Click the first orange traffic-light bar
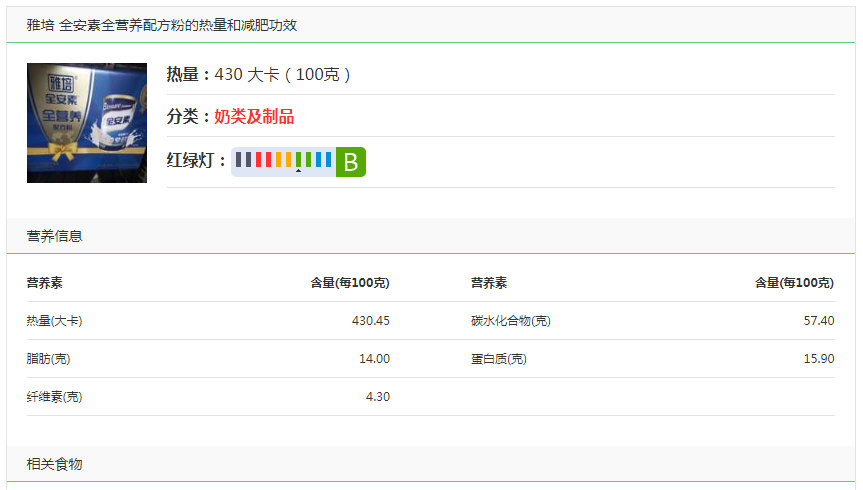863x490 pixels. (x=278, y=159)
